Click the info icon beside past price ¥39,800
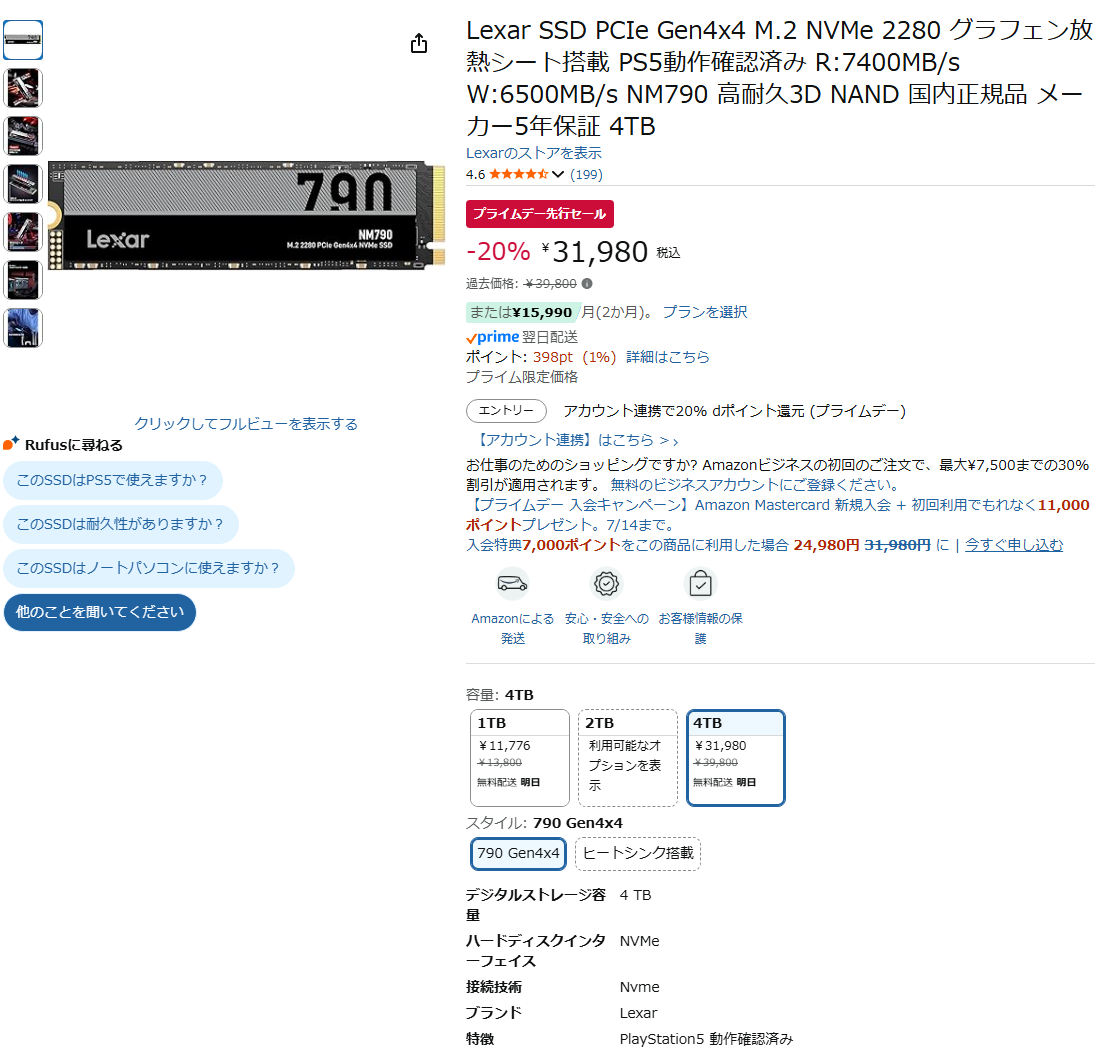Image resolution: width=1112 pixels, height=1051 pixels. (x=586, y=284)
